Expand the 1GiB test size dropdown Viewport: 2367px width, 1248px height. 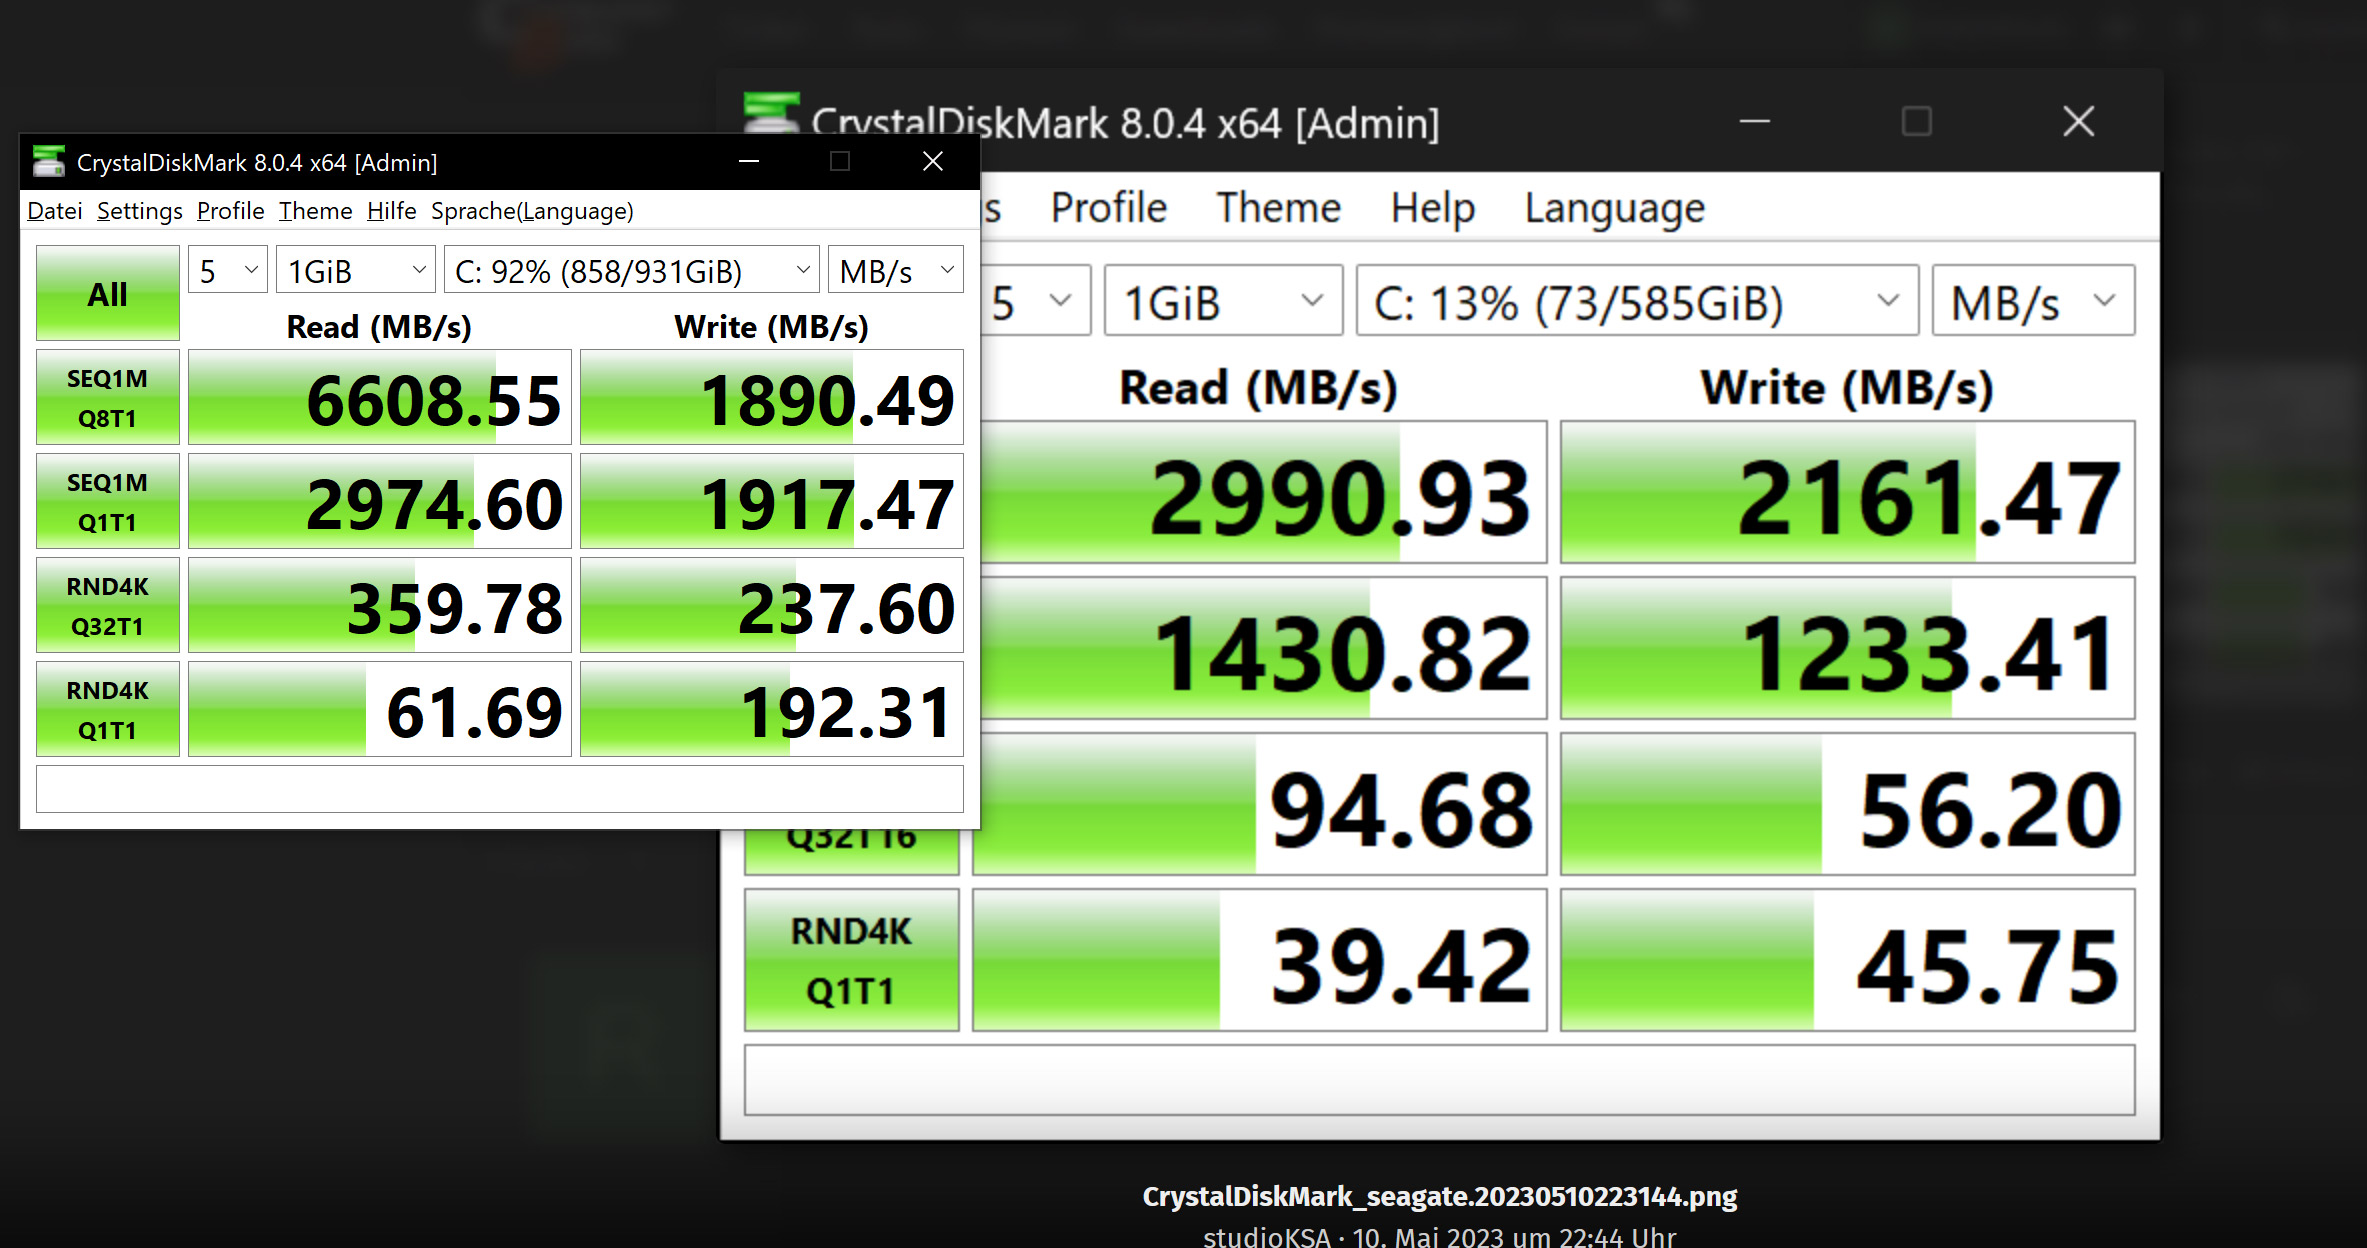pyautogui.click(x=356, y=270)
